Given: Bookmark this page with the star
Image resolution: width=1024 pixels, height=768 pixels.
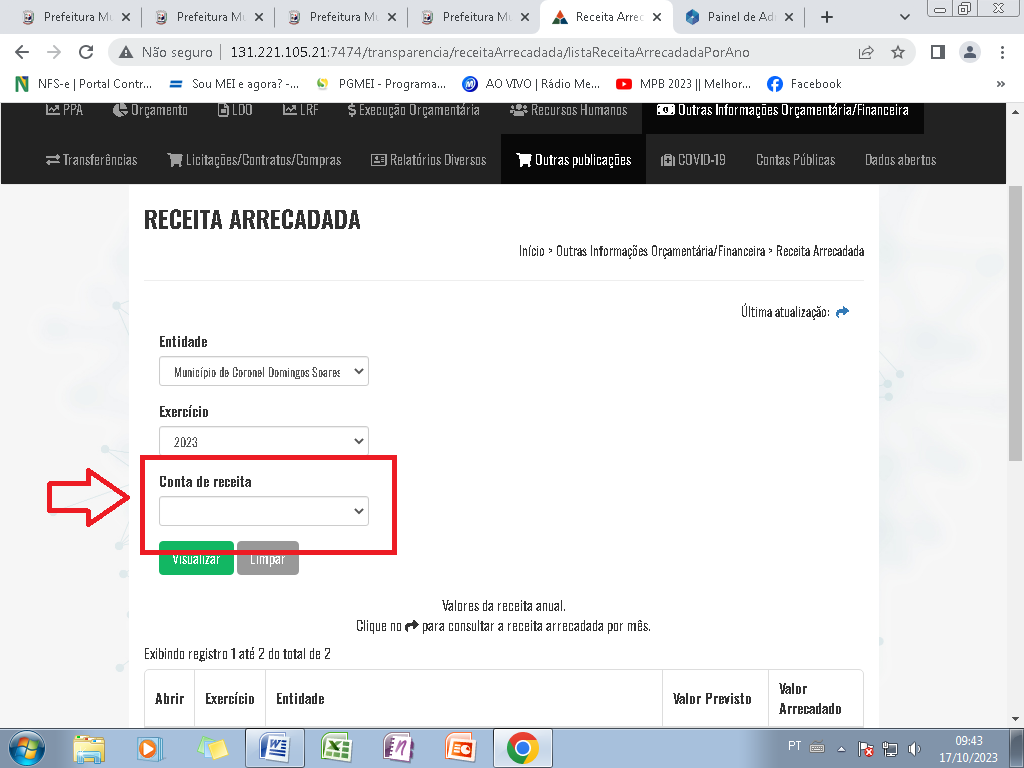Looking at the screenshot, I should 898,52.
